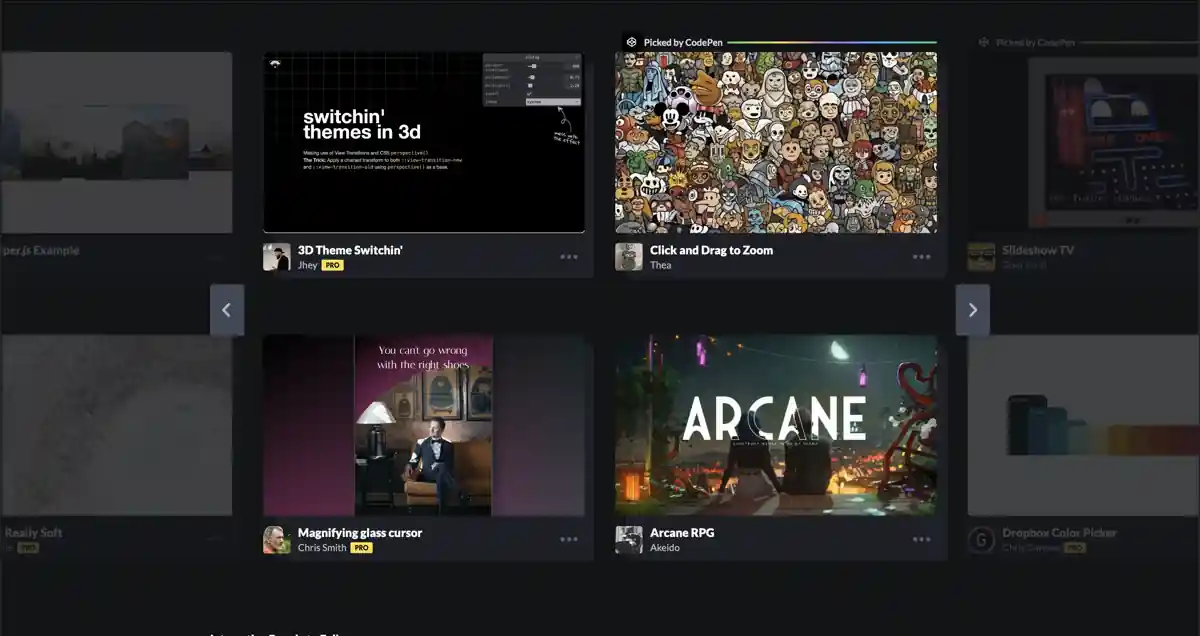
Task: Go to the previous set of pens
Action: click(x=227, y=310)
